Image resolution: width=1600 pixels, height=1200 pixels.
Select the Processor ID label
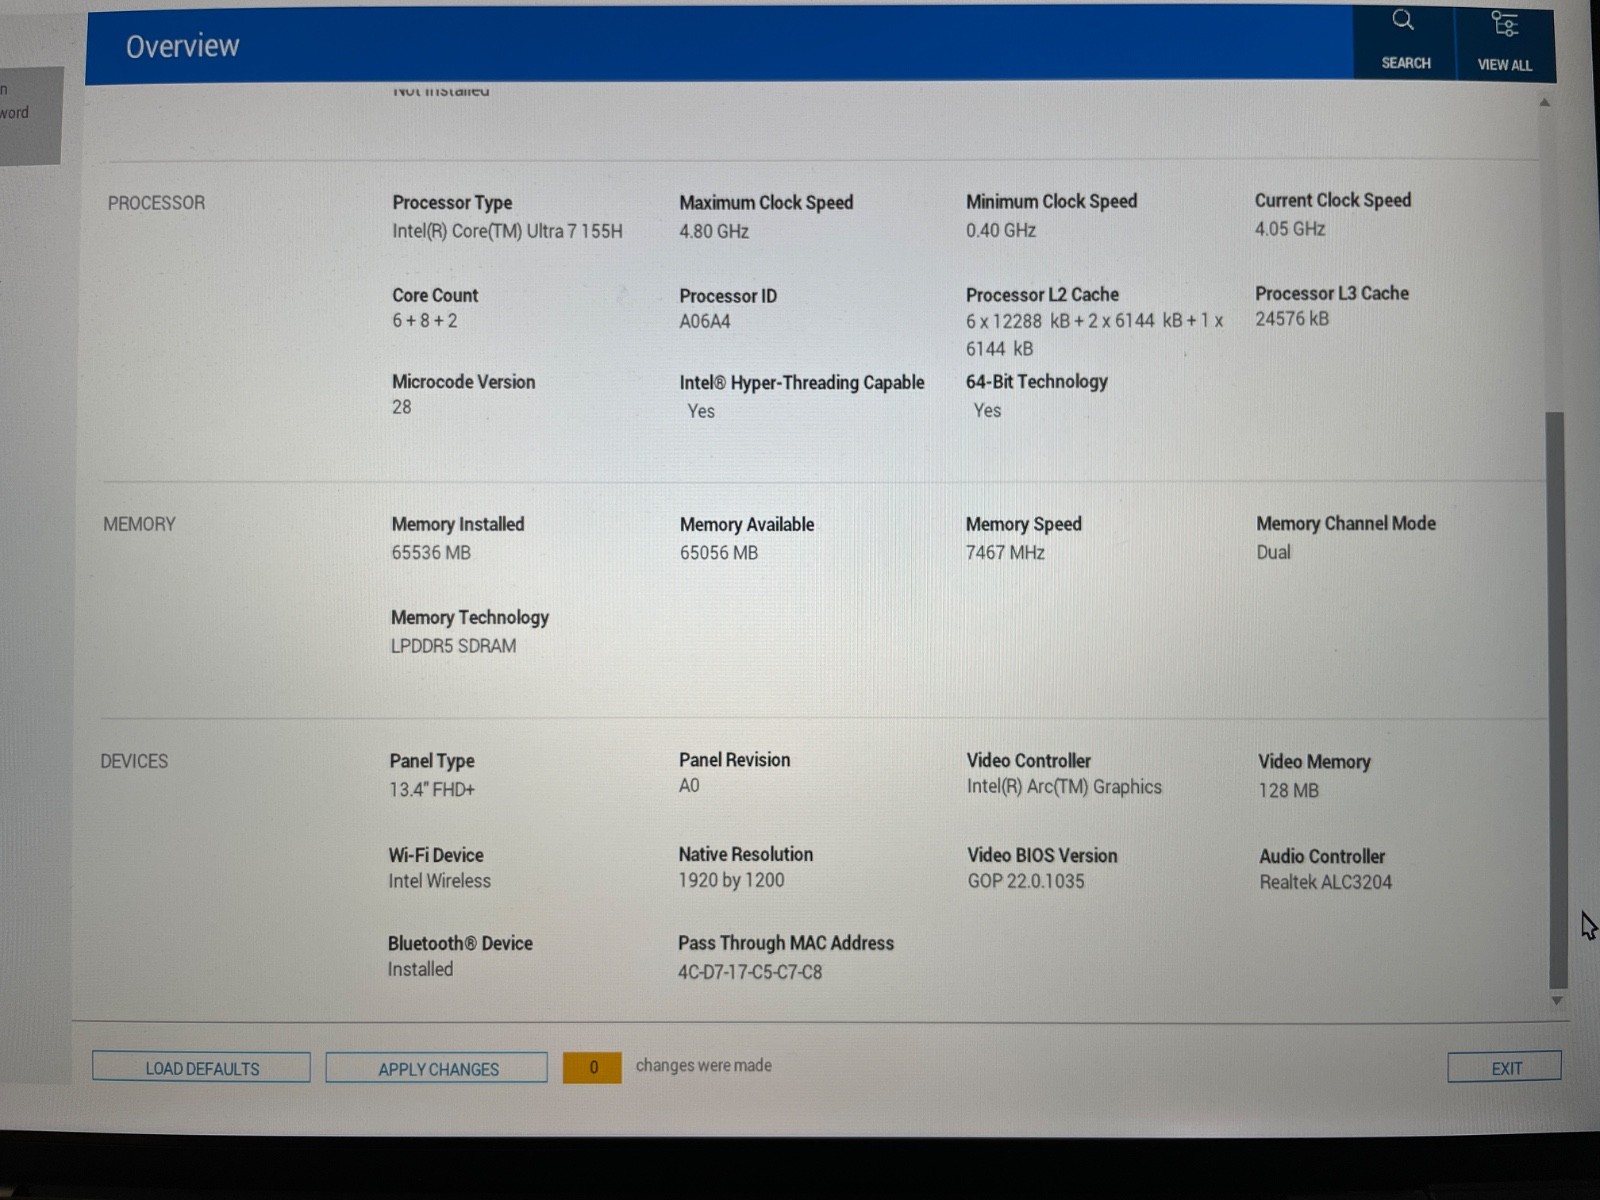pyautogui.click(x=728, y=296)
